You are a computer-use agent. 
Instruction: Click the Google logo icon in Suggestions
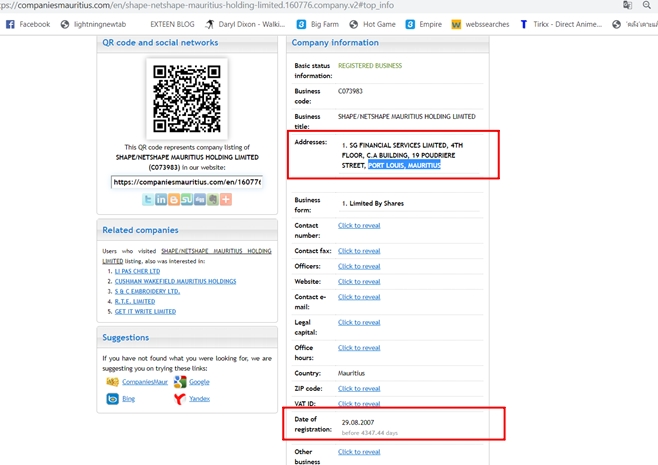180,382
